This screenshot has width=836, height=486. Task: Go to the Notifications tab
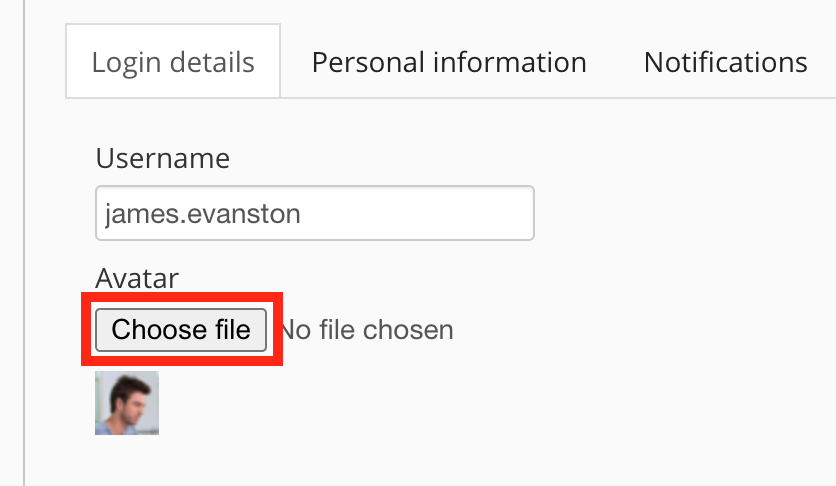click(725, 62)
